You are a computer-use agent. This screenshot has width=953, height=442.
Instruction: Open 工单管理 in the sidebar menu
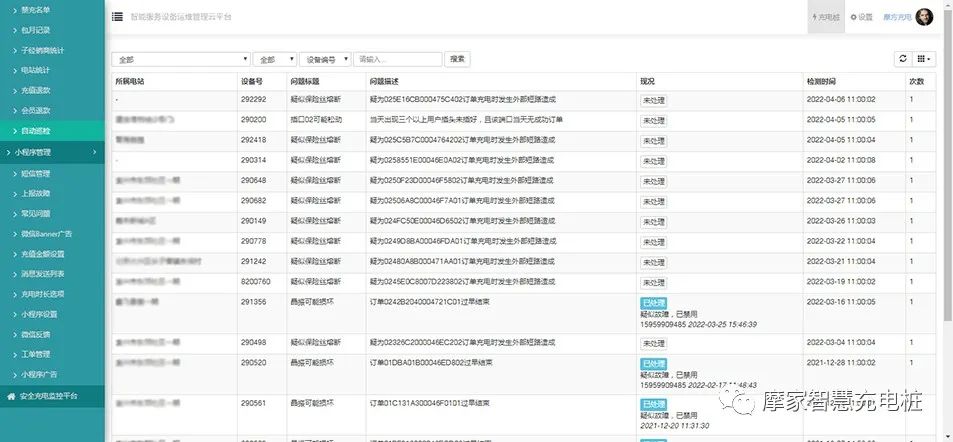pos(36,354)
